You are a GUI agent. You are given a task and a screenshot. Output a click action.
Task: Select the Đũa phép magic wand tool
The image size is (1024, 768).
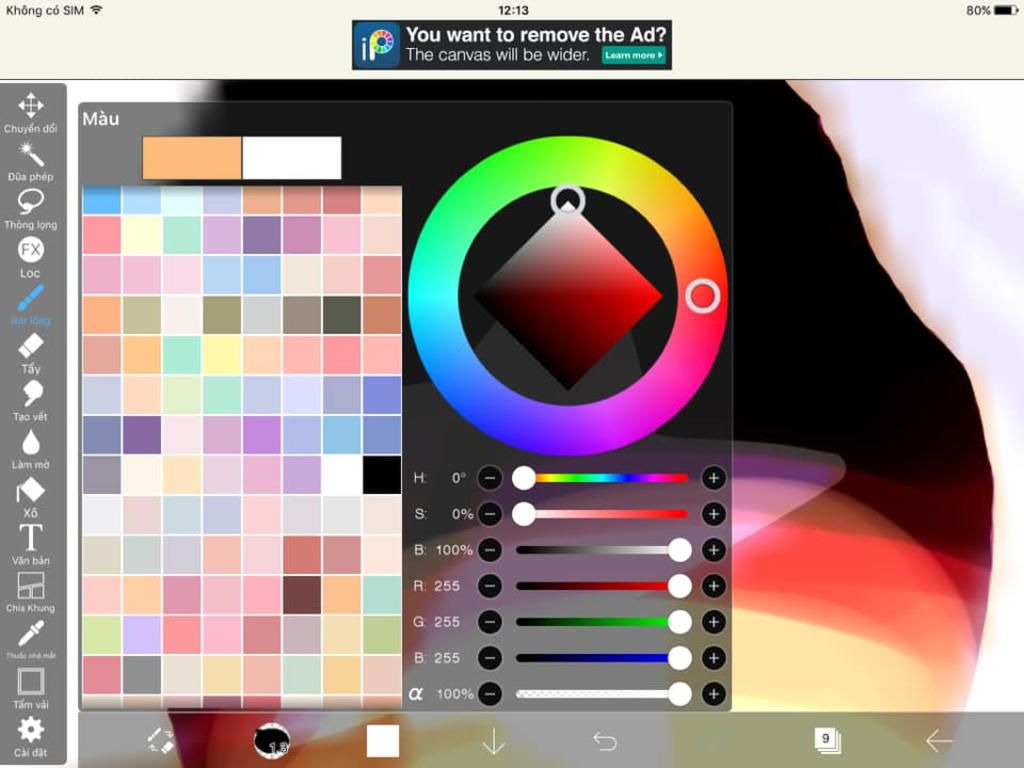coord(31,161)
